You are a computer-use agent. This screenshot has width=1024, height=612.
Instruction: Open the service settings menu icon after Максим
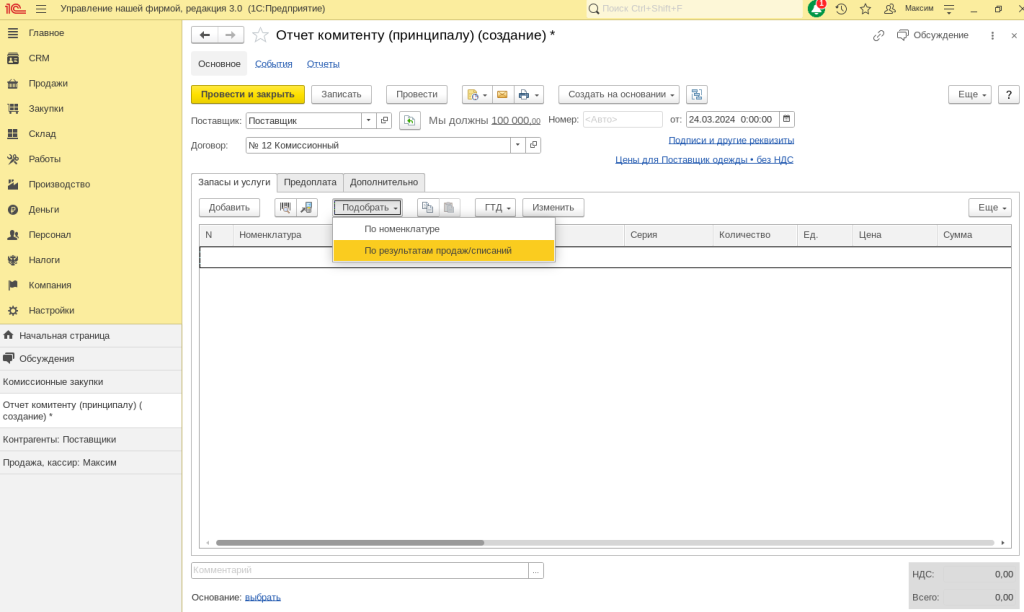949,9
